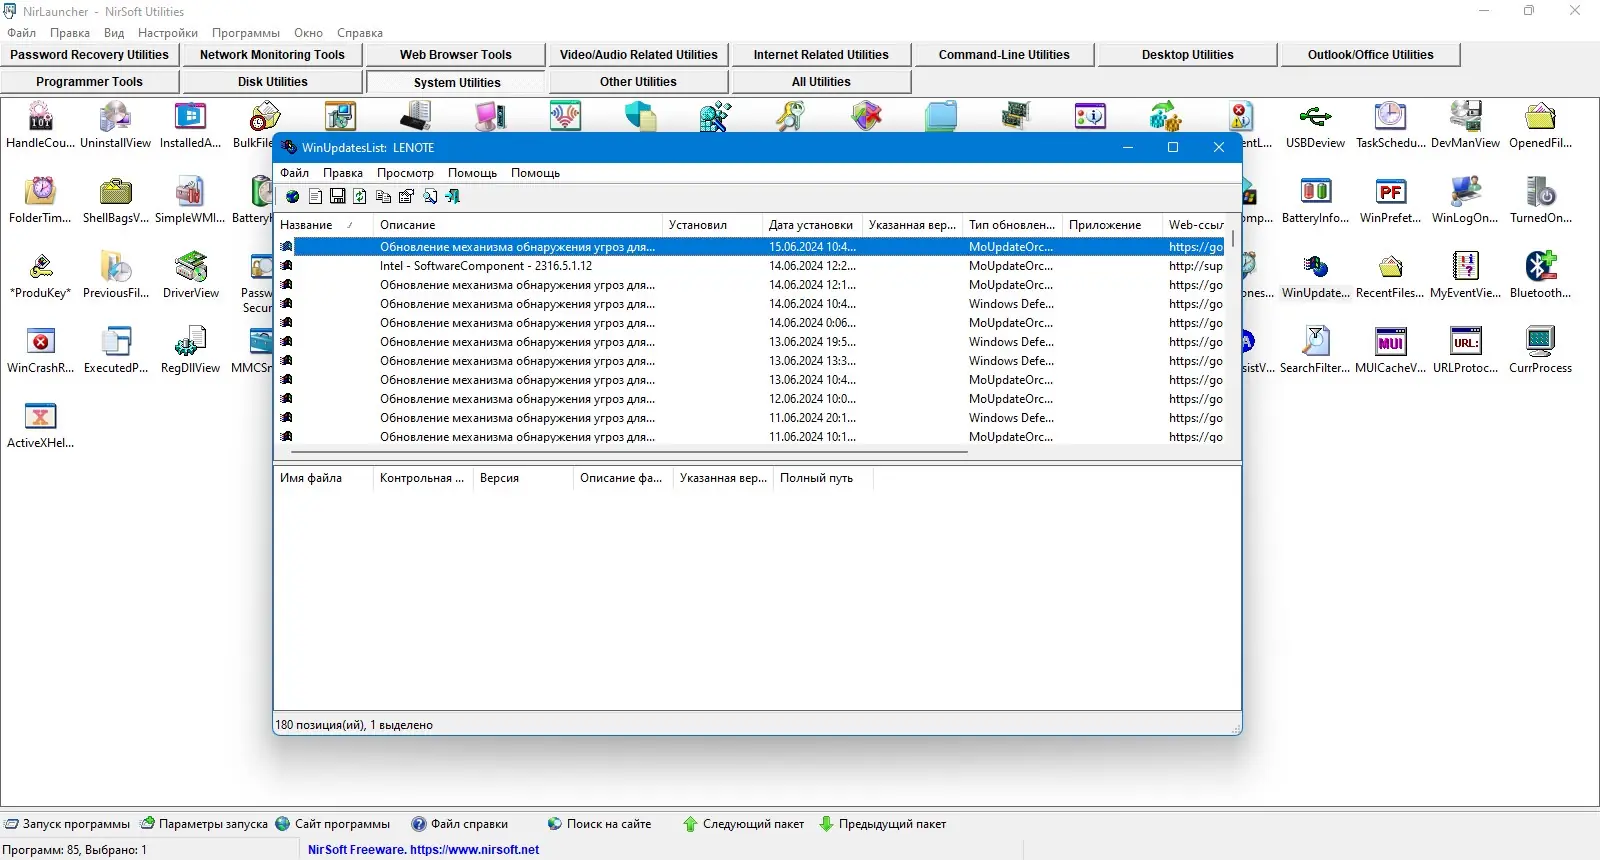Open the Справка menu in NirLauncher
This screenshot has width=1600, height=860.
click(x=360, y=33)
